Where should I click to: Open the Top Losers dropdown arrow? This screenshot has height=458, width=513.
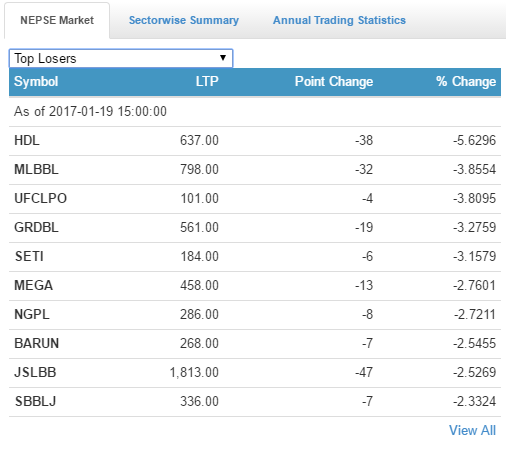tap(223, 58)
